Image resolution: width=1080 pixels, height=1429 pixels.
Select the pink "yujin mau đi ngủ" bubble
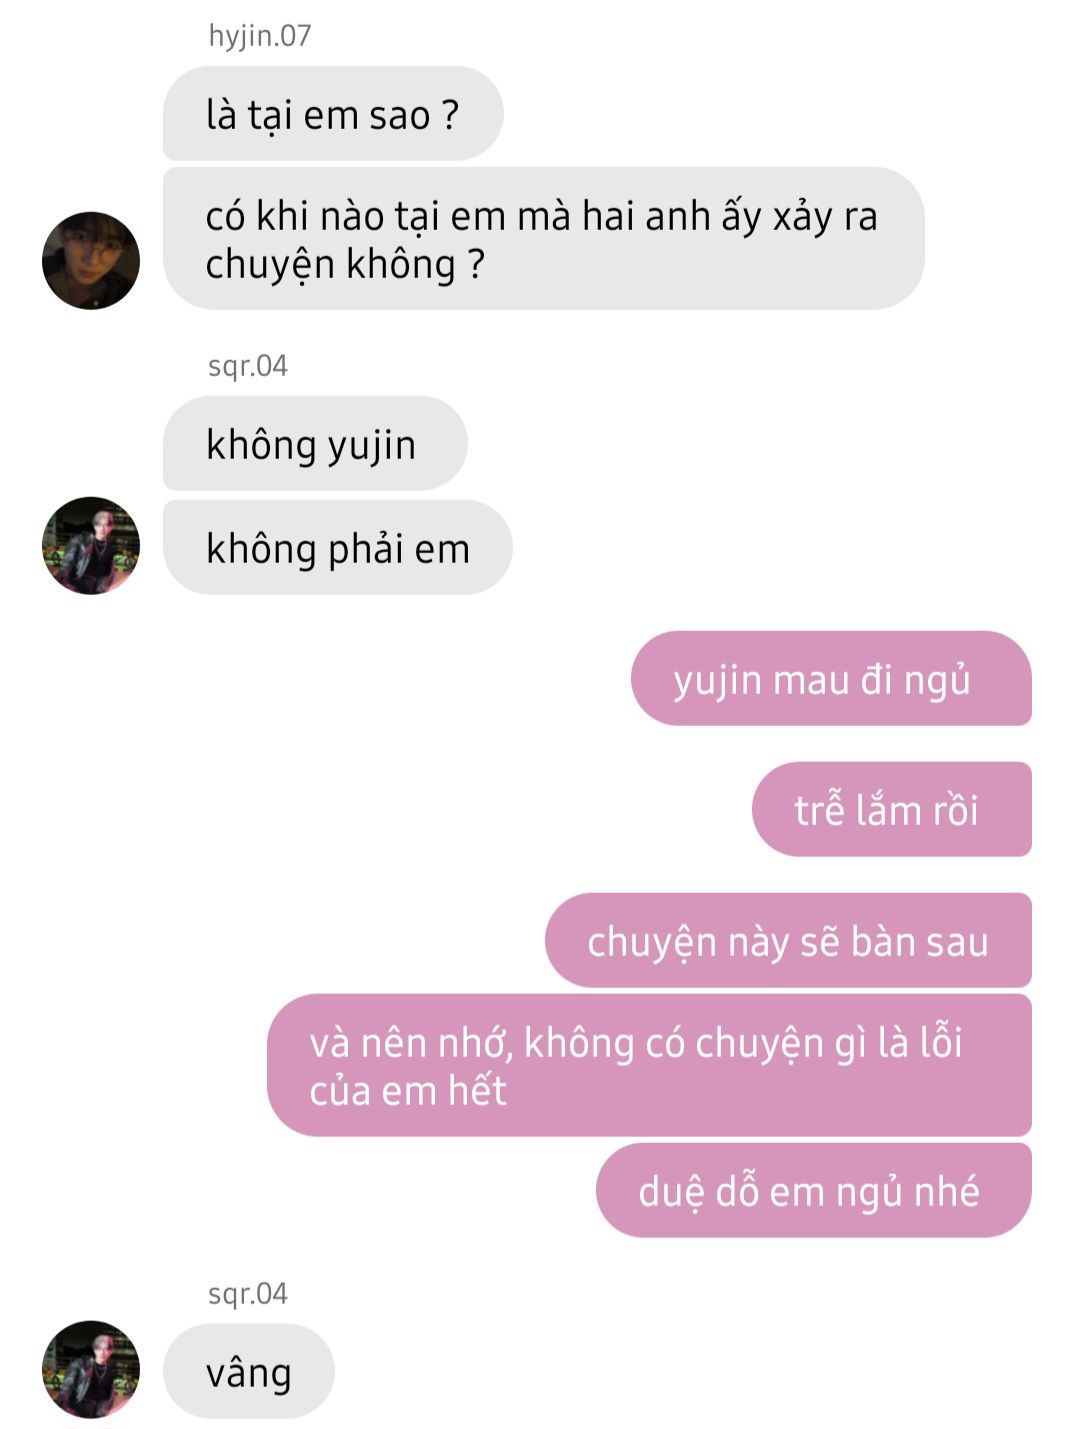(831, 679)
